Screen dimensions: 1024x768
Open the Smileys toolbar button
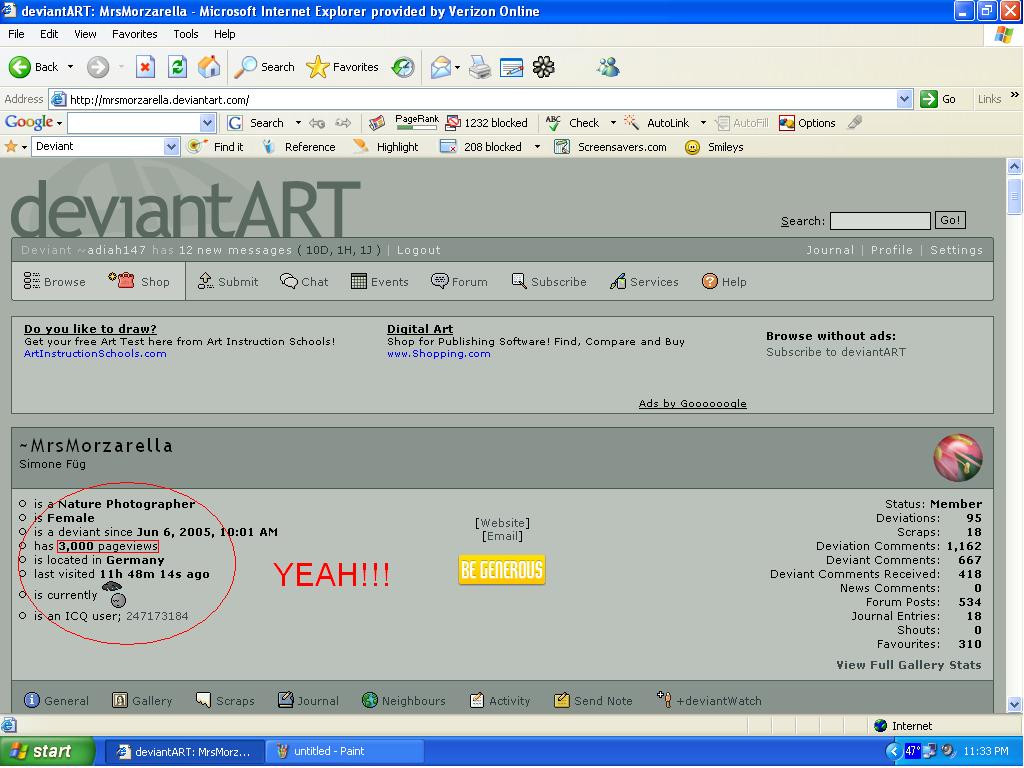[714, 147]
